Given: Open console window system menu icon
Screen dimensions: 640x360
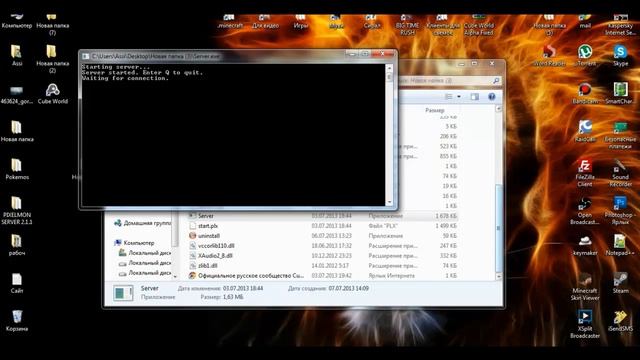Looking at the screenshot, I should (x=86, y=56).
